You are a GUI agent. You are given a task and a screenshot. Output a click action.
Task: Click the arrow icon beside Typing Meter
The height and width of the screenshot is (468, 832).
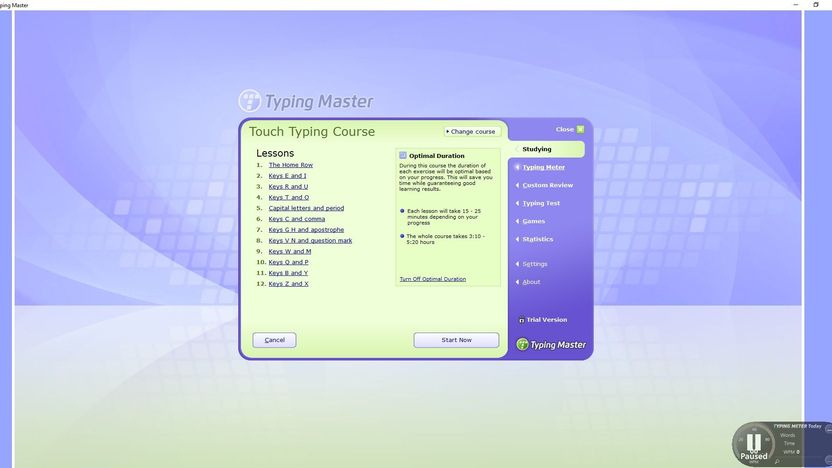517,167
